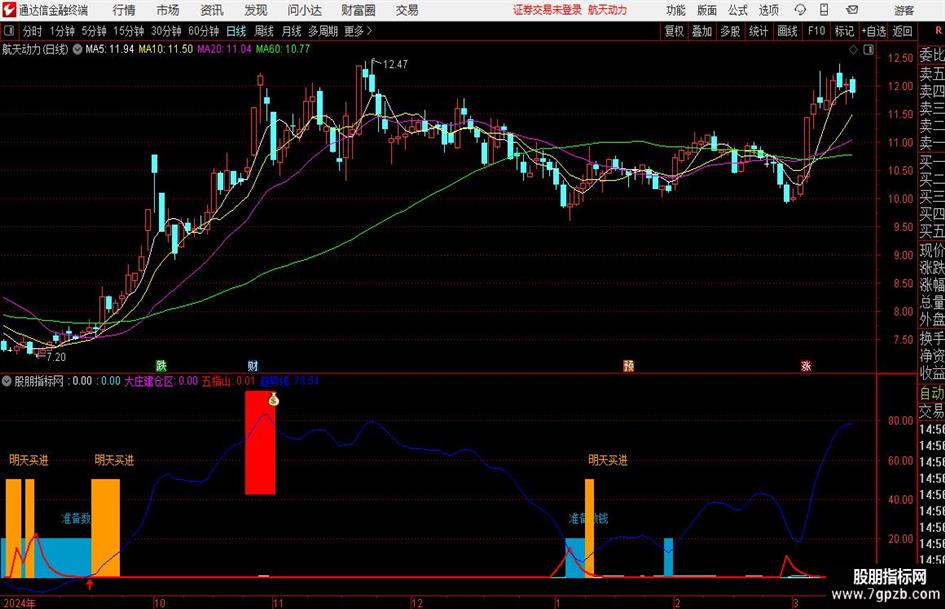Screen dimensions: 945x609
Task: Click the 多股 multi-stock button
Action: [x=730, y=31]
